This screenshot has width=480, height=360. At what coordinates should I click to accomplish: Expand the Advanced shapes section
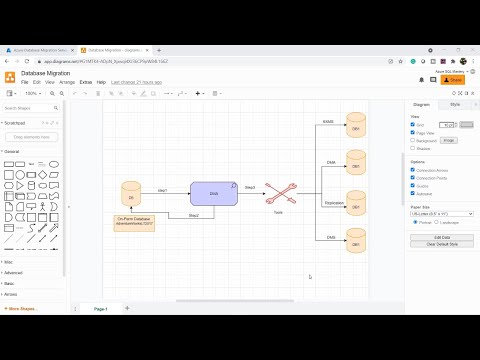tap(13, 273)
